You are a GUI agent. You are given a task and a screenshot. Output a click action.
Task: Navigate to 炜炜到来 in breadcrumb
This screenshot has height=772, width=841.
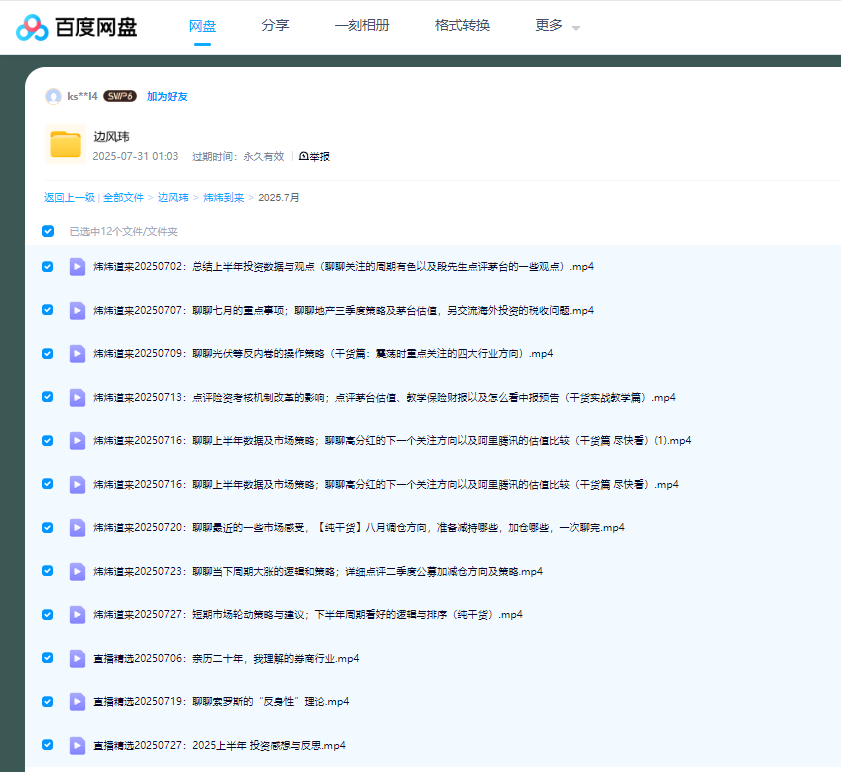point(223,198)
